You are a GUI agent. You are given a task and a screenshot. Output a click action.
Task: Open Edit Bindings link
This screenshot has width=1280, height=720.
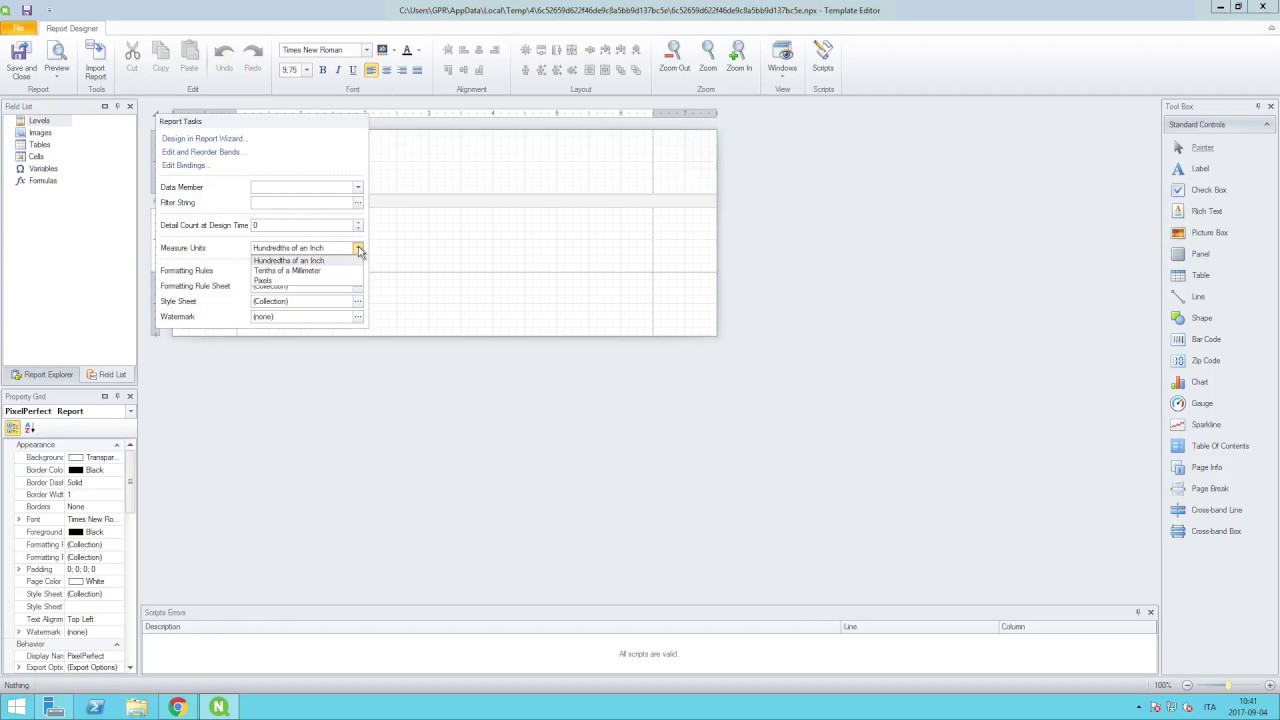[184, 165]
